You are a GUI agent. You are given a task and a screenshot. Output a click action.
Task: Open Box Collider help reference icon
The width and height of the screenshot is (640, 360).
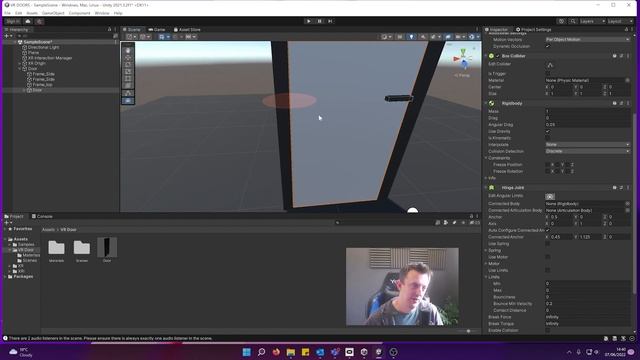[x=614, y=56]
